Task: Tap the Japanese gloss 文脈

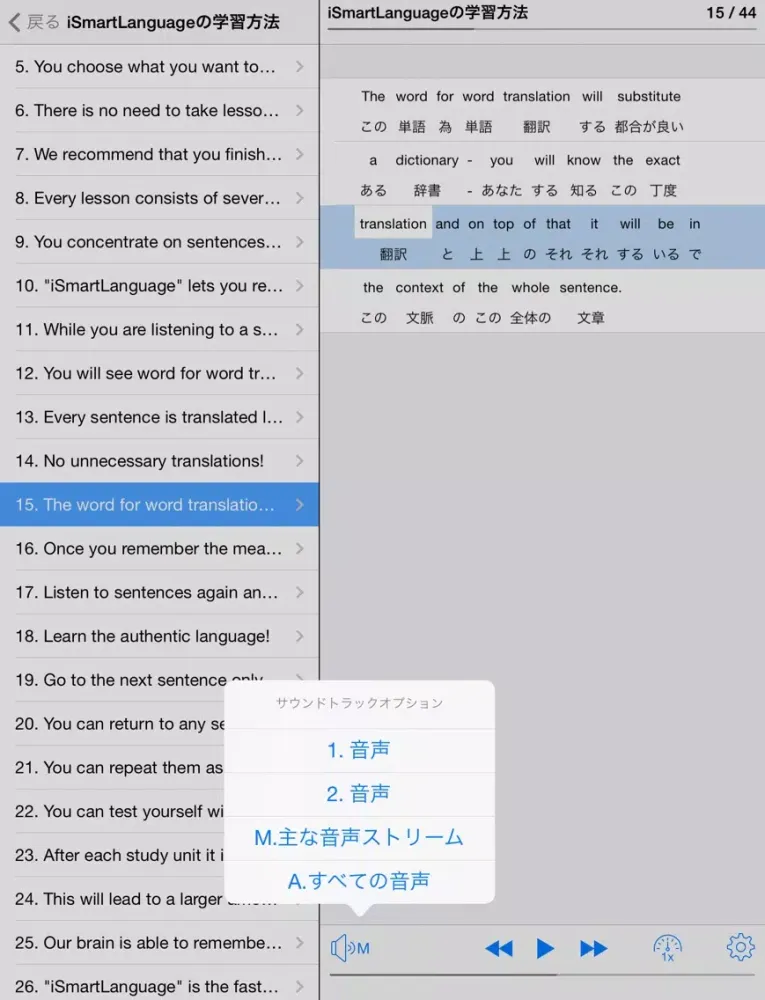Action: [x=419, y=318]
